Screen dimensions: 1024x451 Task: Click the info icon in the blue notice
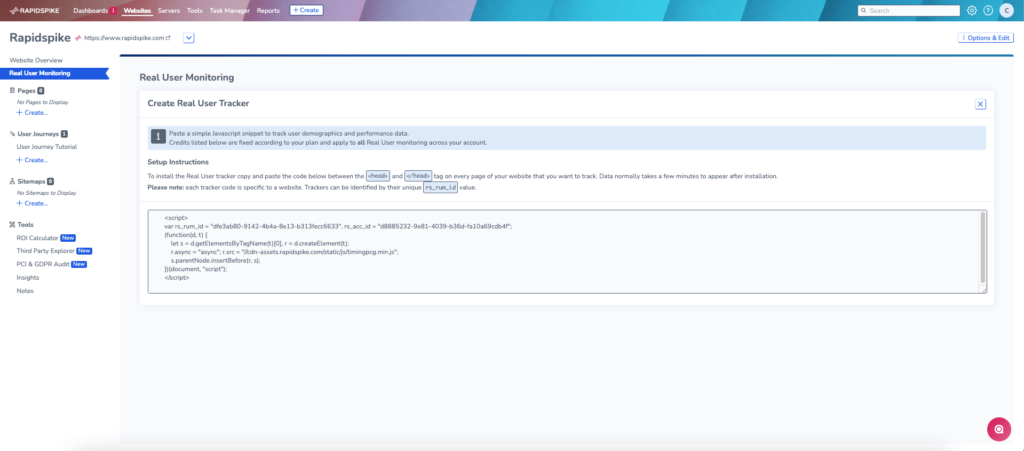pos(158,136)
